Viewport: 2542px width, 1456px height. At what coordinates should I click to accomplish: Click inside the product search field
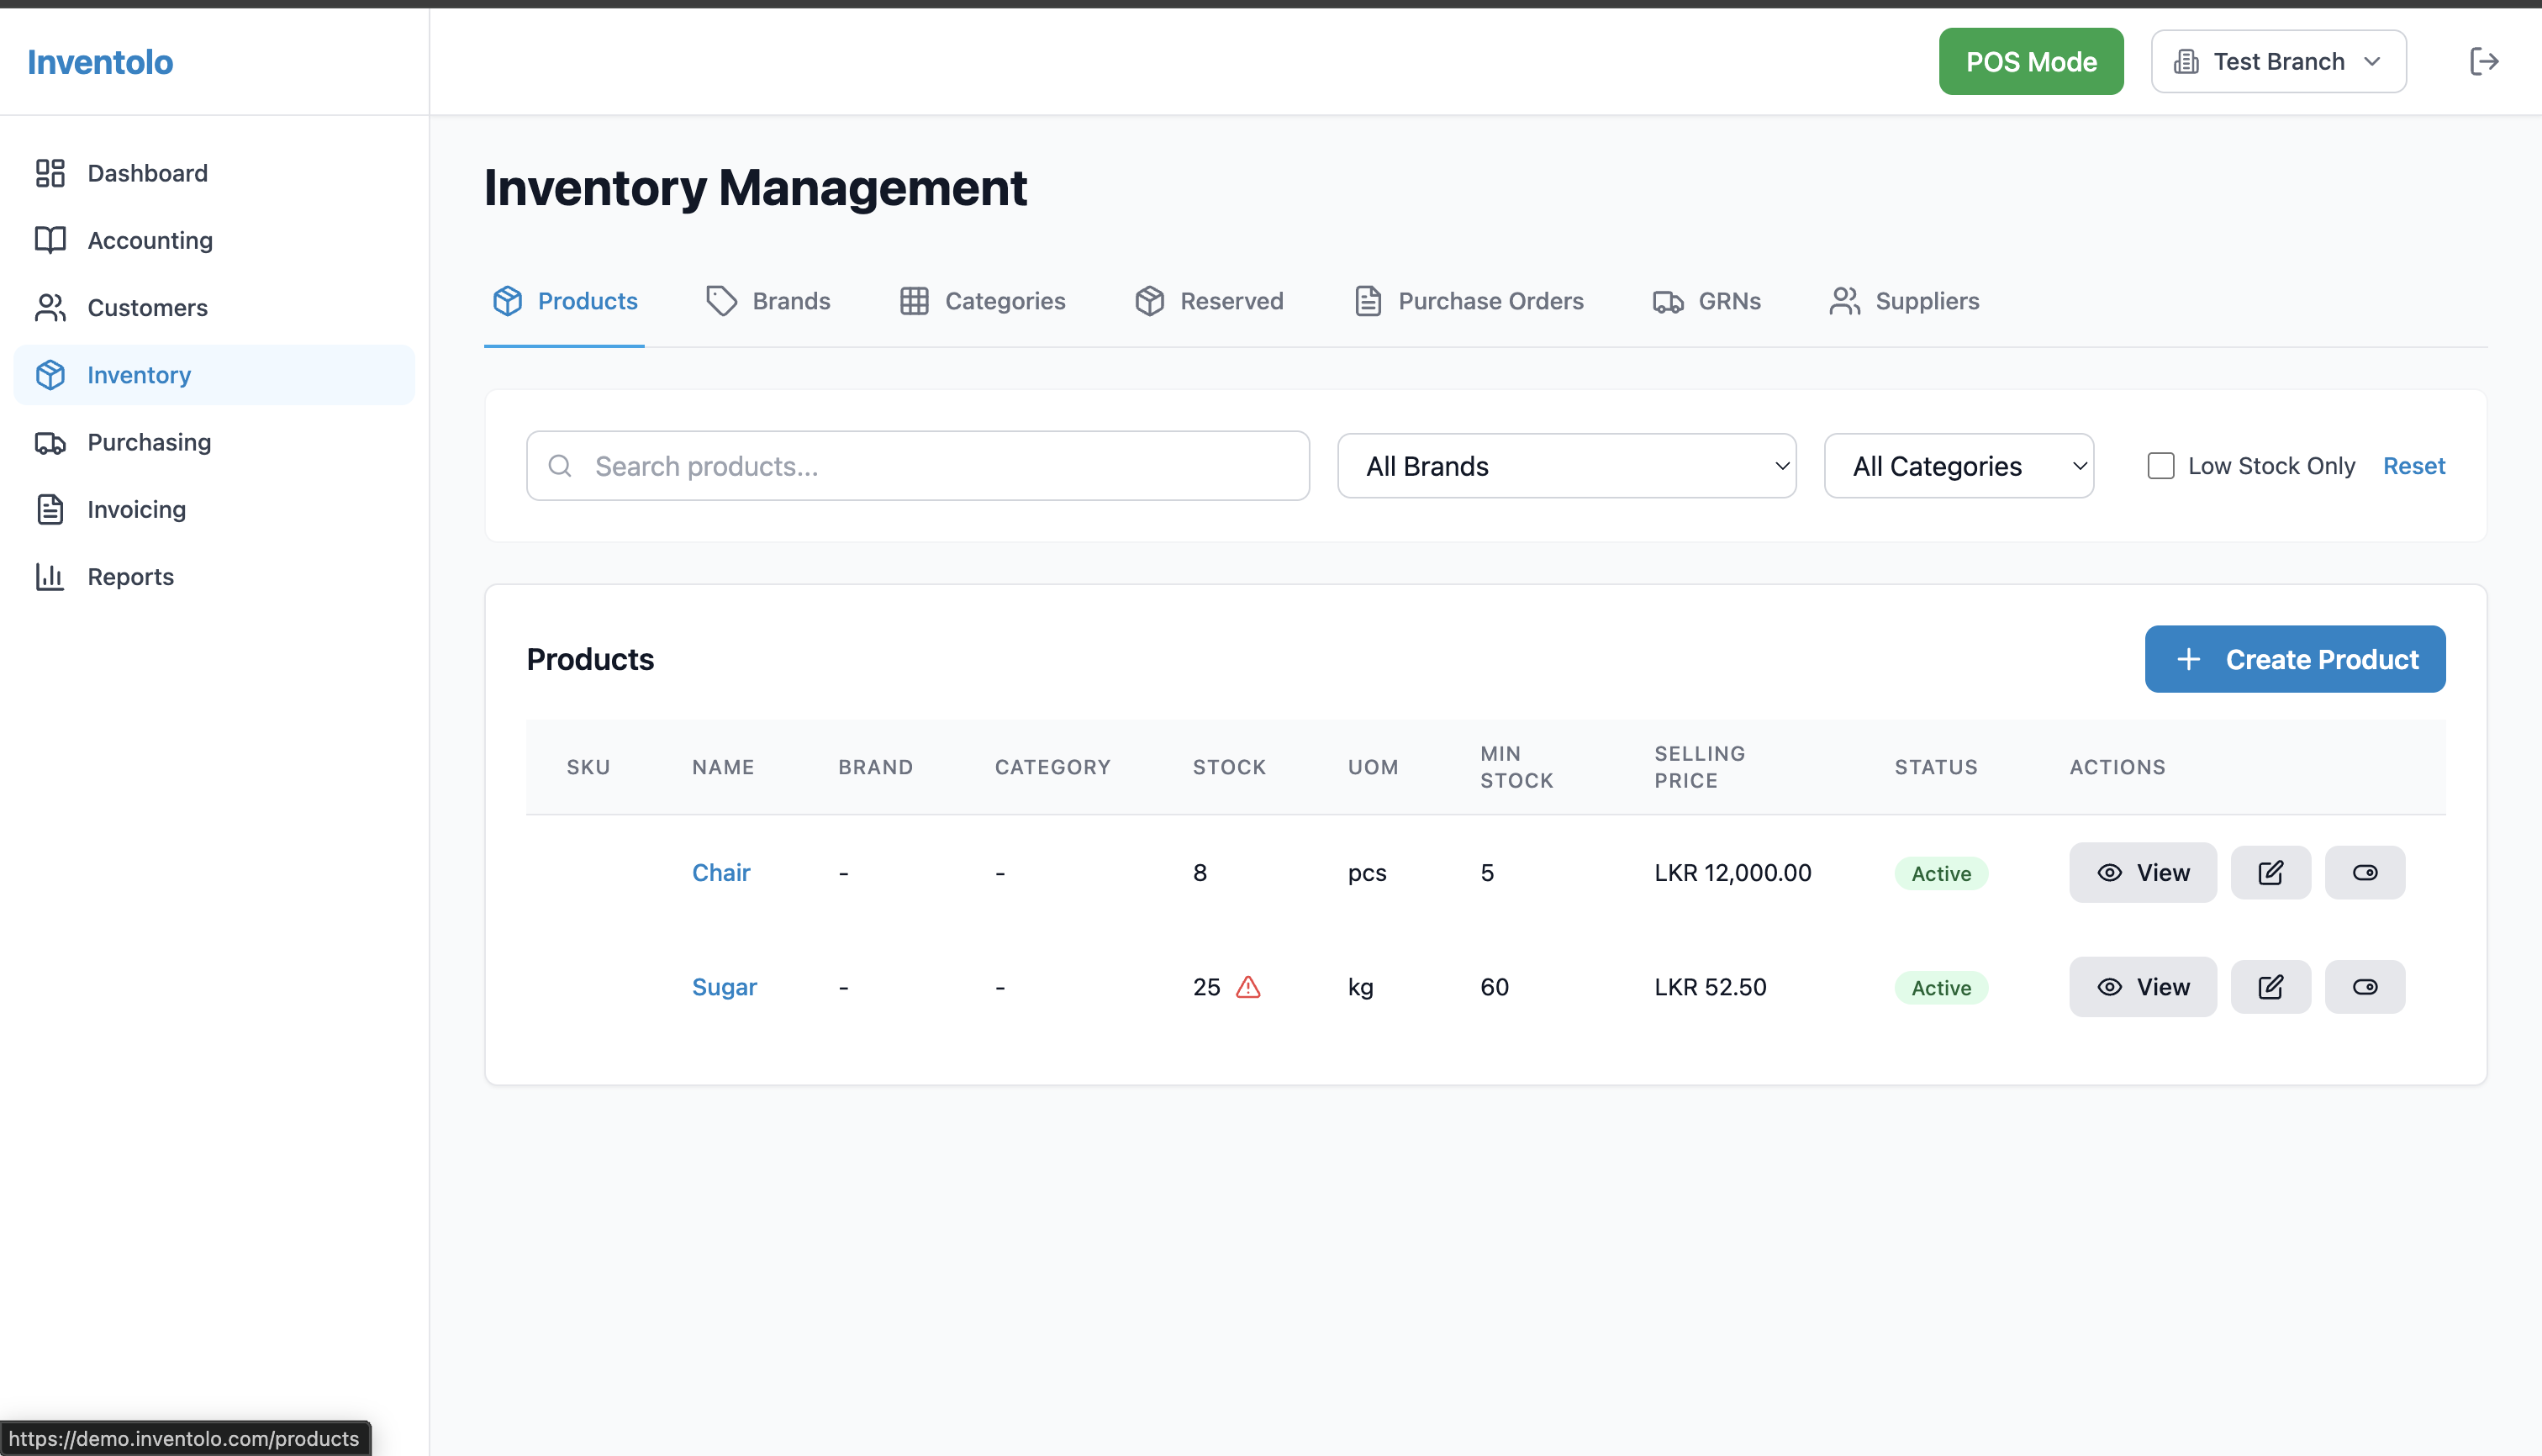click(x=917, y=465)
